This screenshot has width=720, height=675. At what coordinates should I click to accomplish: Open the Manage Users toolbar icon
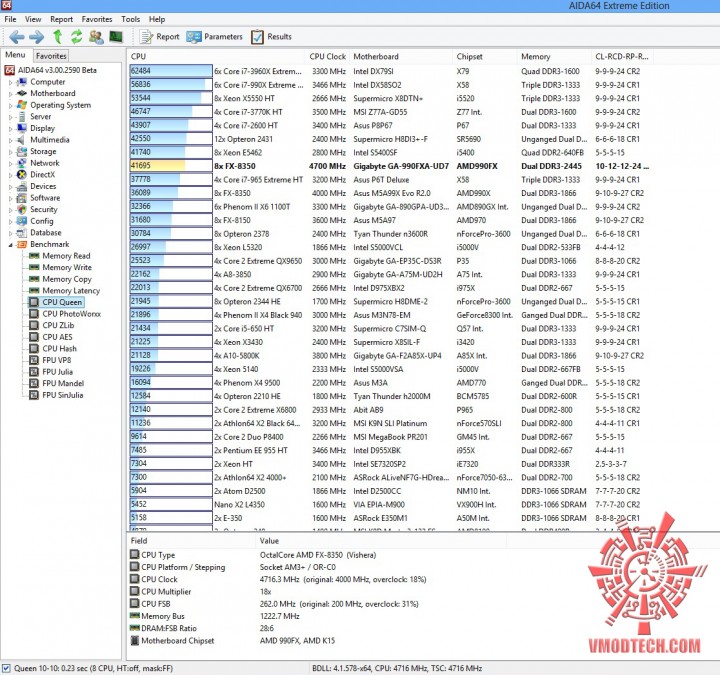[96, 37]
